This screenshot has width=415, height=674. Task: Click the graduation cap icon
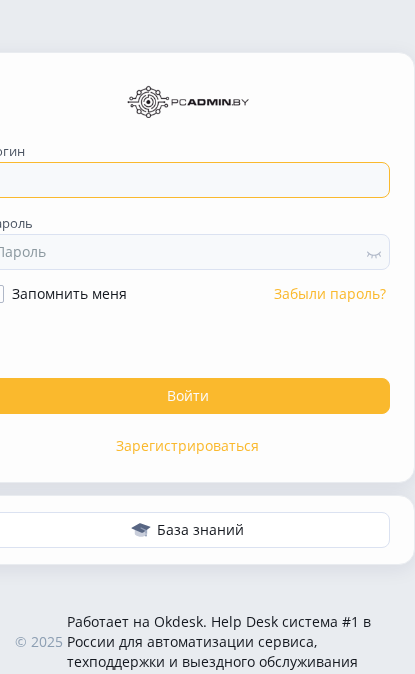coord(141,530)
